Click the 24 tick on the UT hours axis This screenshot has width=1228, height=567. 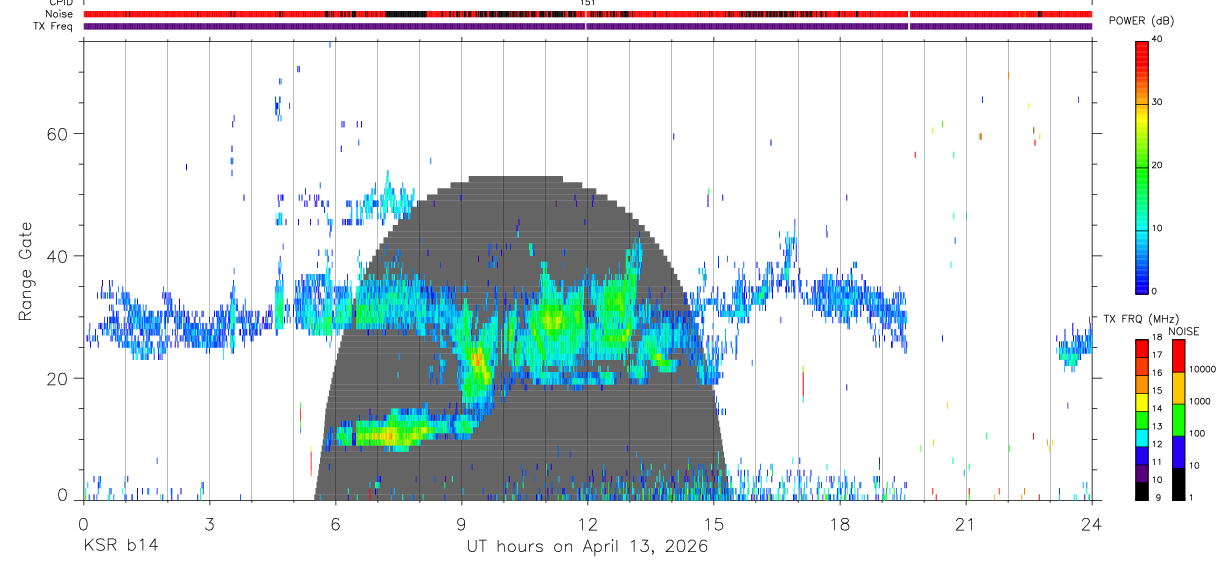click(x=1091, y=523)
